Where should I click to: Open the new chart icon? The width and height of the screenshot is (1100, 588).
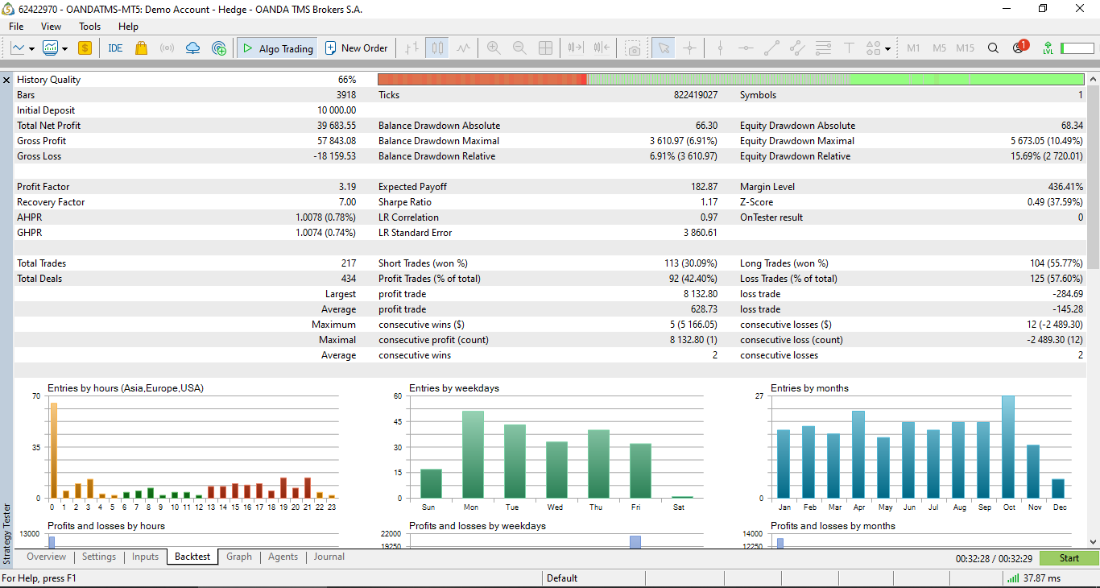click(18, 48)
